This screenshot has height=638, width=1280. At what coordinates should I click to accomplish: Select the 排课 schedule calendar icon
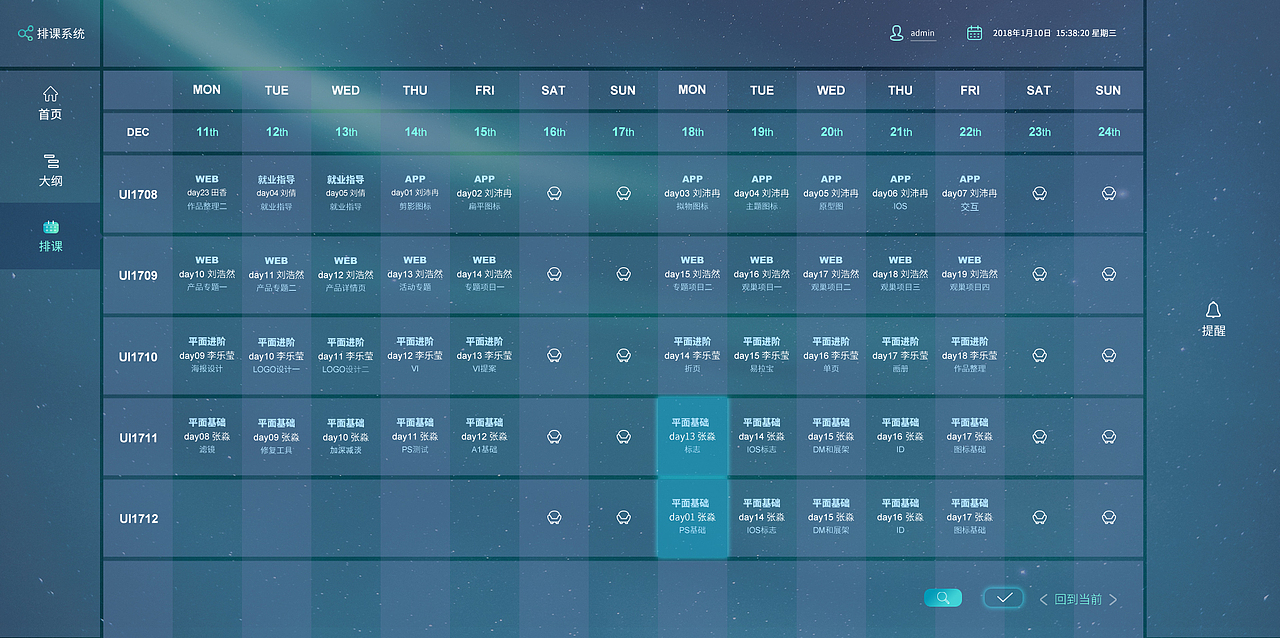(x=50, y=227)
